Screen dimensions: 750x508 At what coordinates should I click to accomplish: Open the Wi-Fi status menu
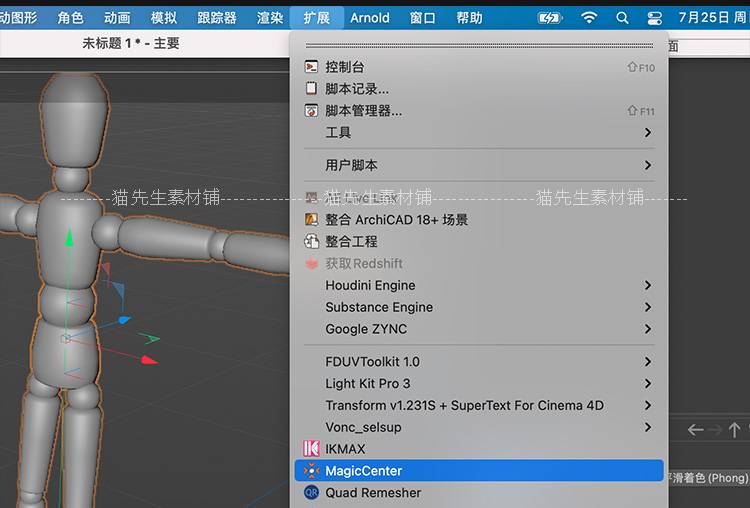tap(589, 18)
